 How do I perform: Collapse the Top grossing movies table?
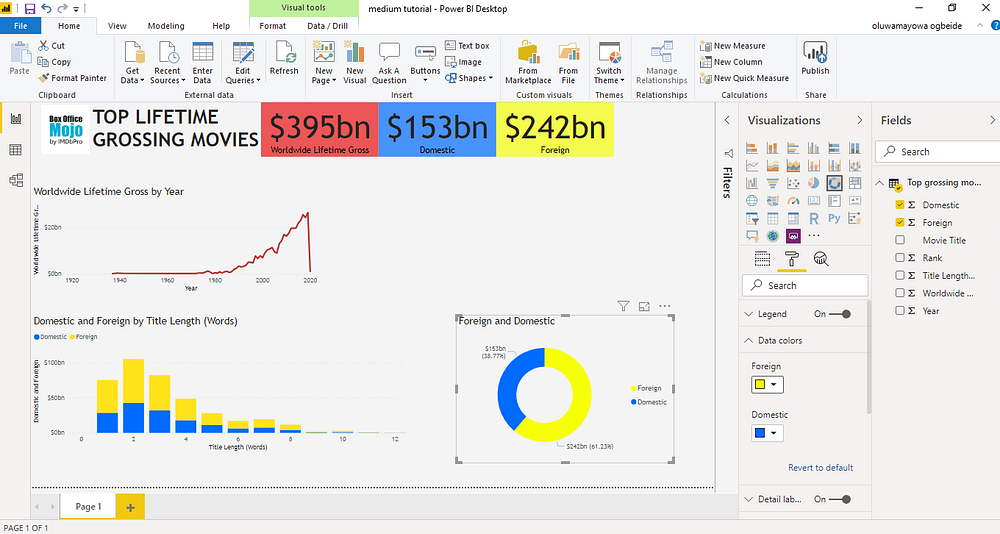click(x=879, y=183)
